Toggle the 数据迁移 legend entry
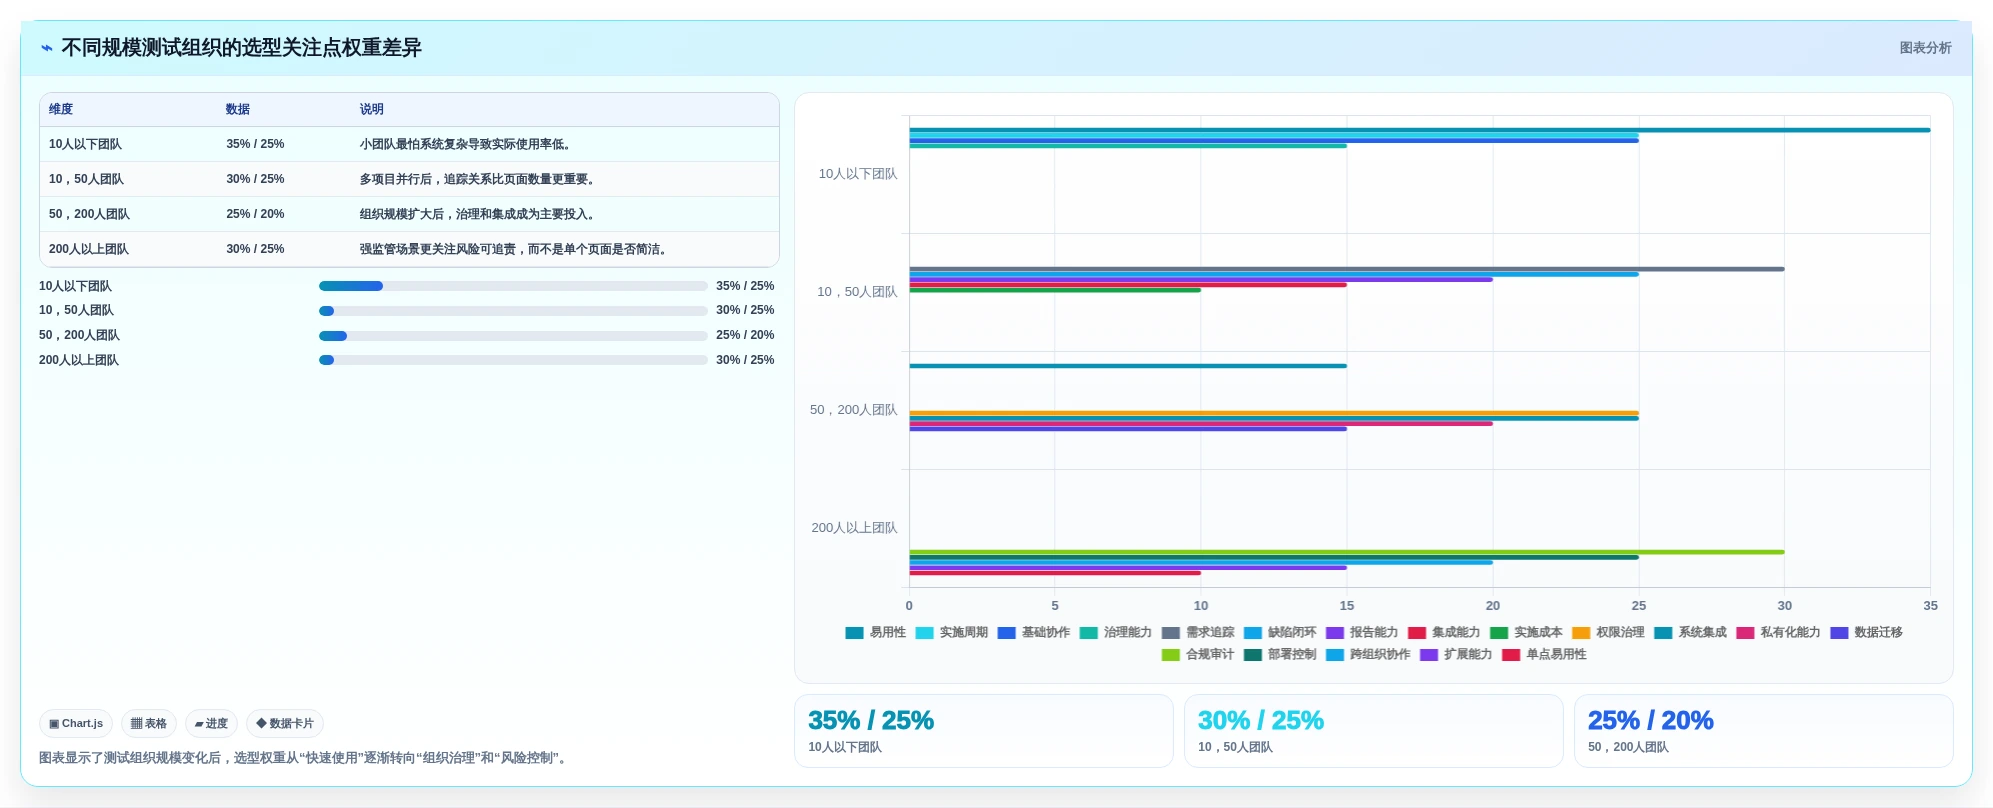Viewport: 1993px width, 808px height. (1866, 633)
